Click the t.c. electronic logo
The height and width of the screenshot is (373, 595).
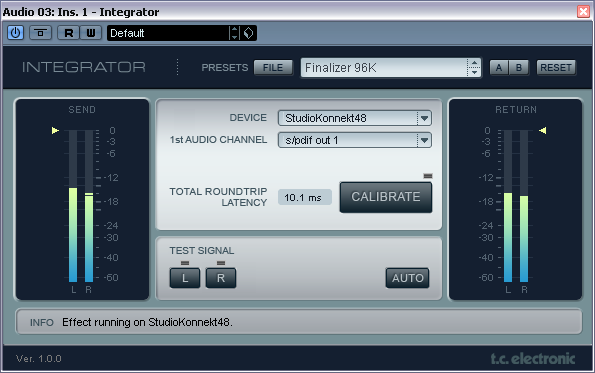[533, 358]
